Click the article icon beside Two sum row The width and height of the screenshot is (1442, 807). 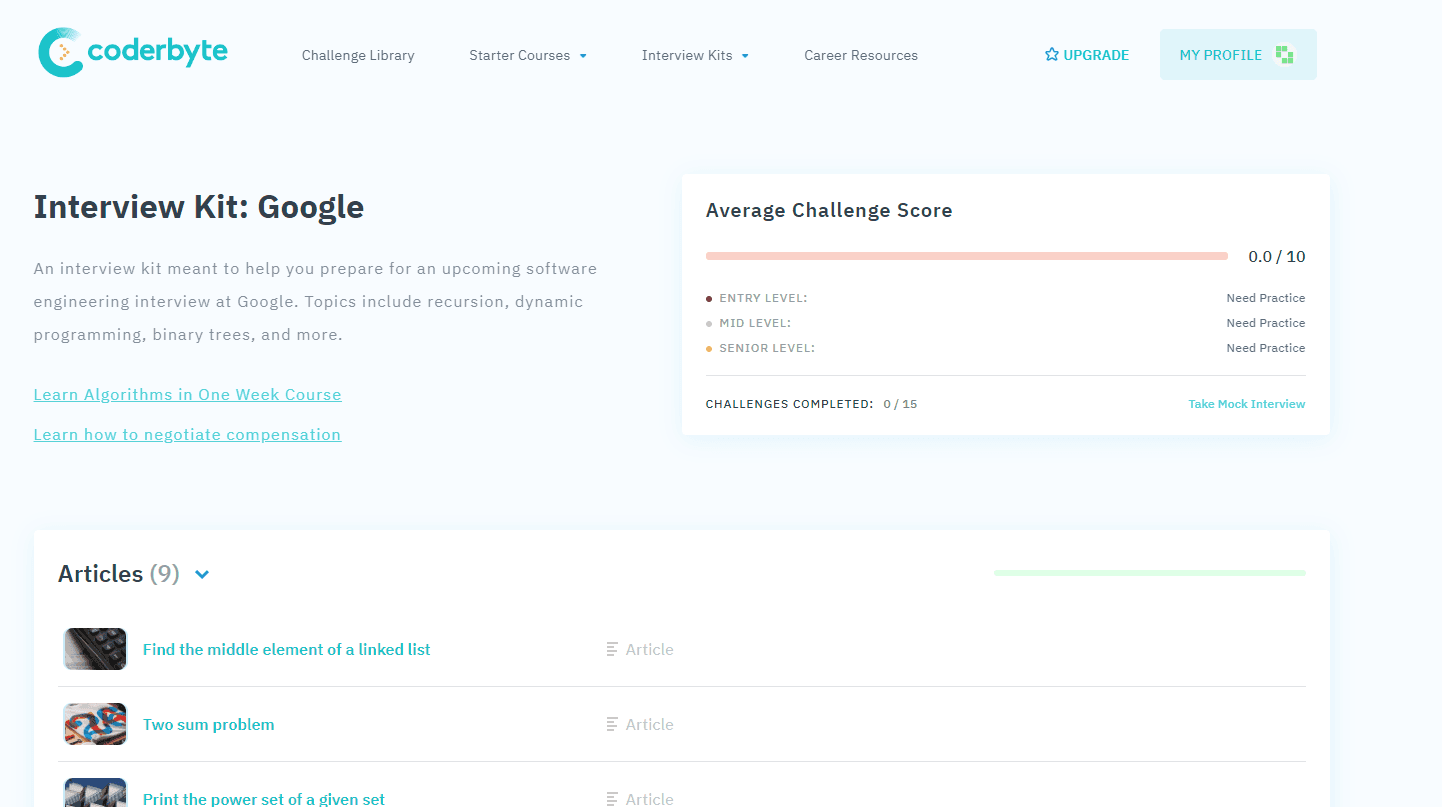(x=612, y=724)
